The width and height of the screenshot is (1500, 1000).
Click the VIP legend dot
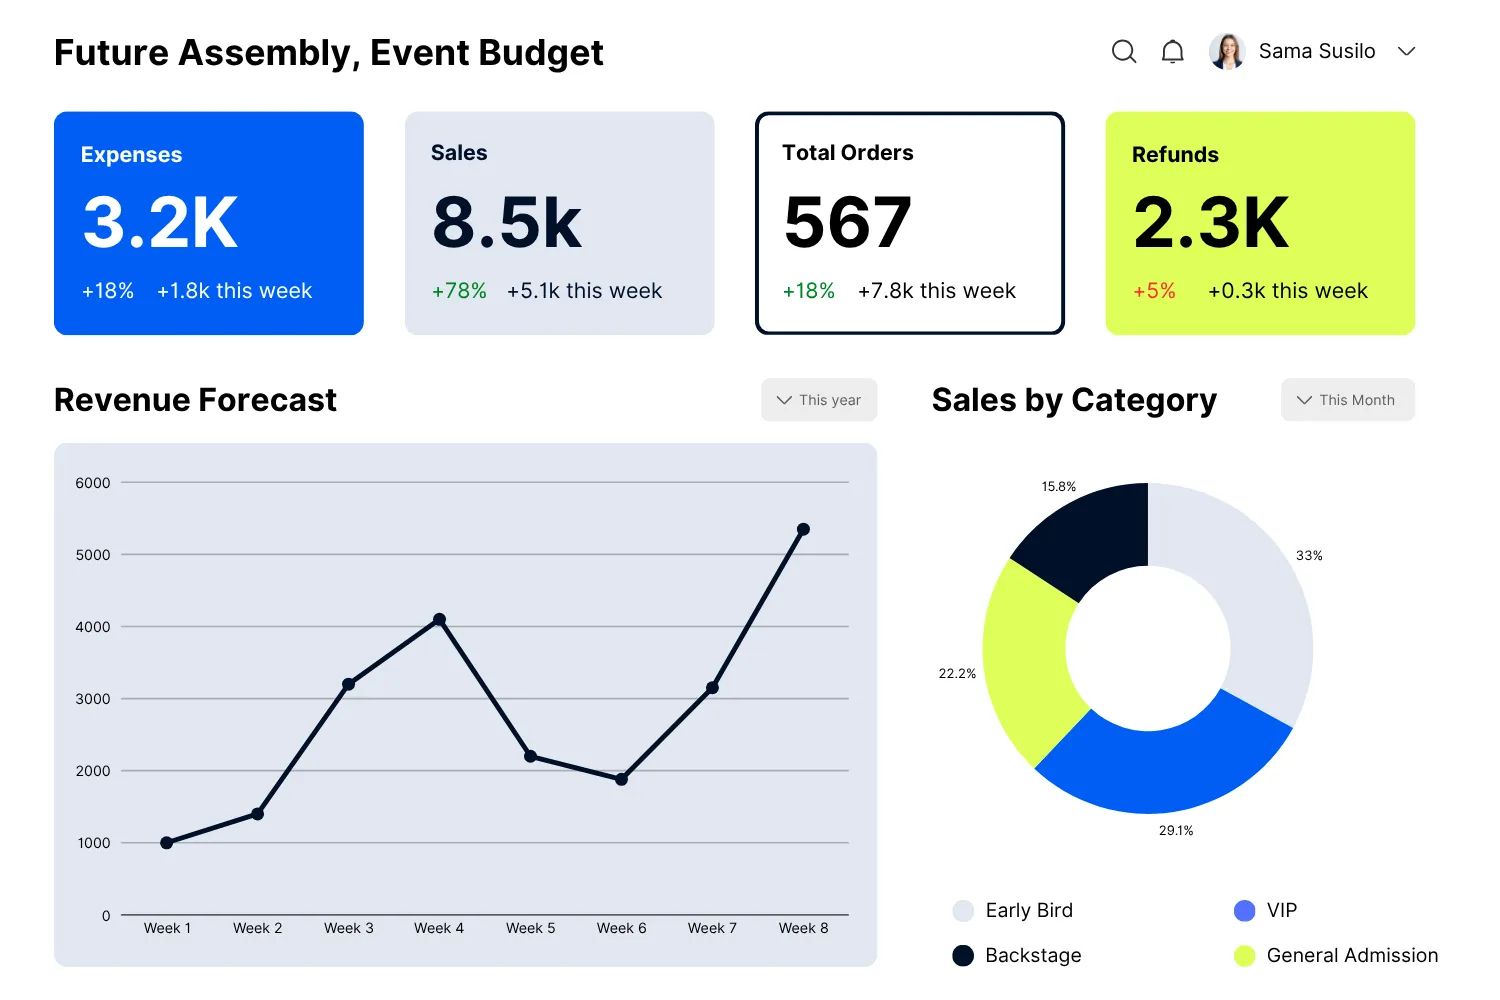click(1244, 910)
